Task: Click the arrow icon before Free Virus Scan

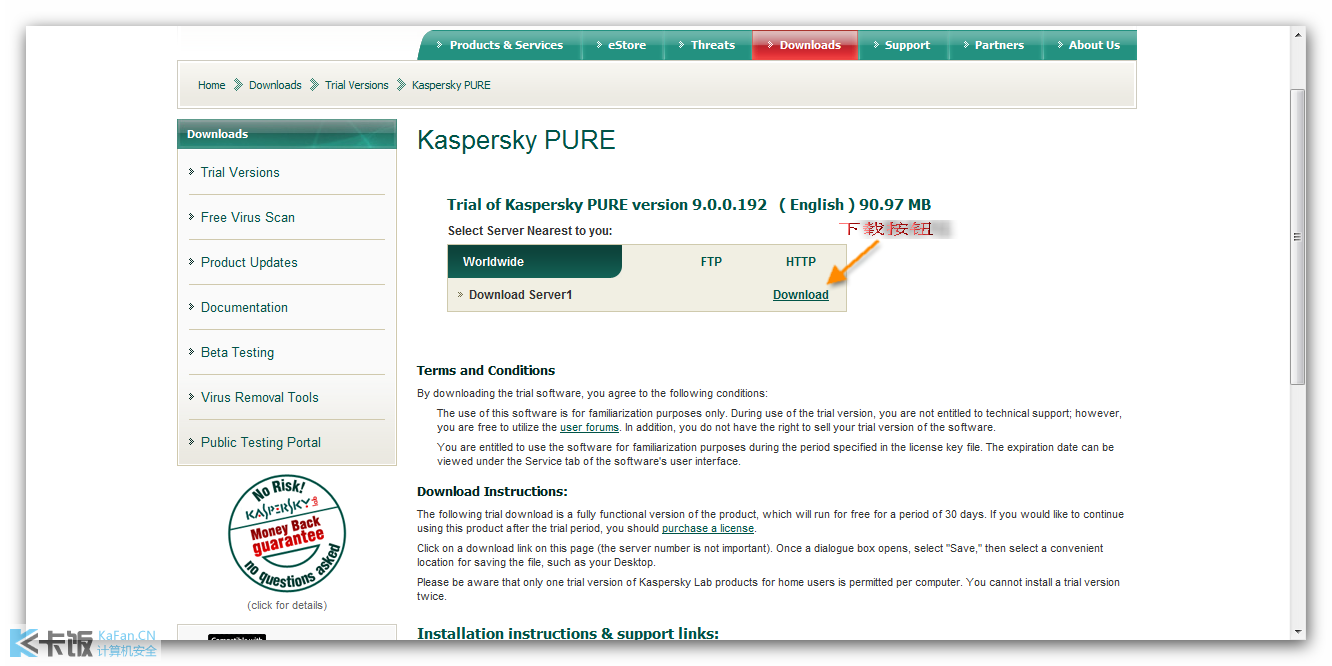Action: tap(191, 217)
